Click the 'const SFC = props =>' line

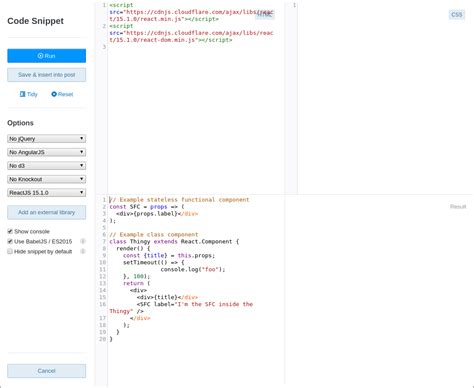point(147,207)
